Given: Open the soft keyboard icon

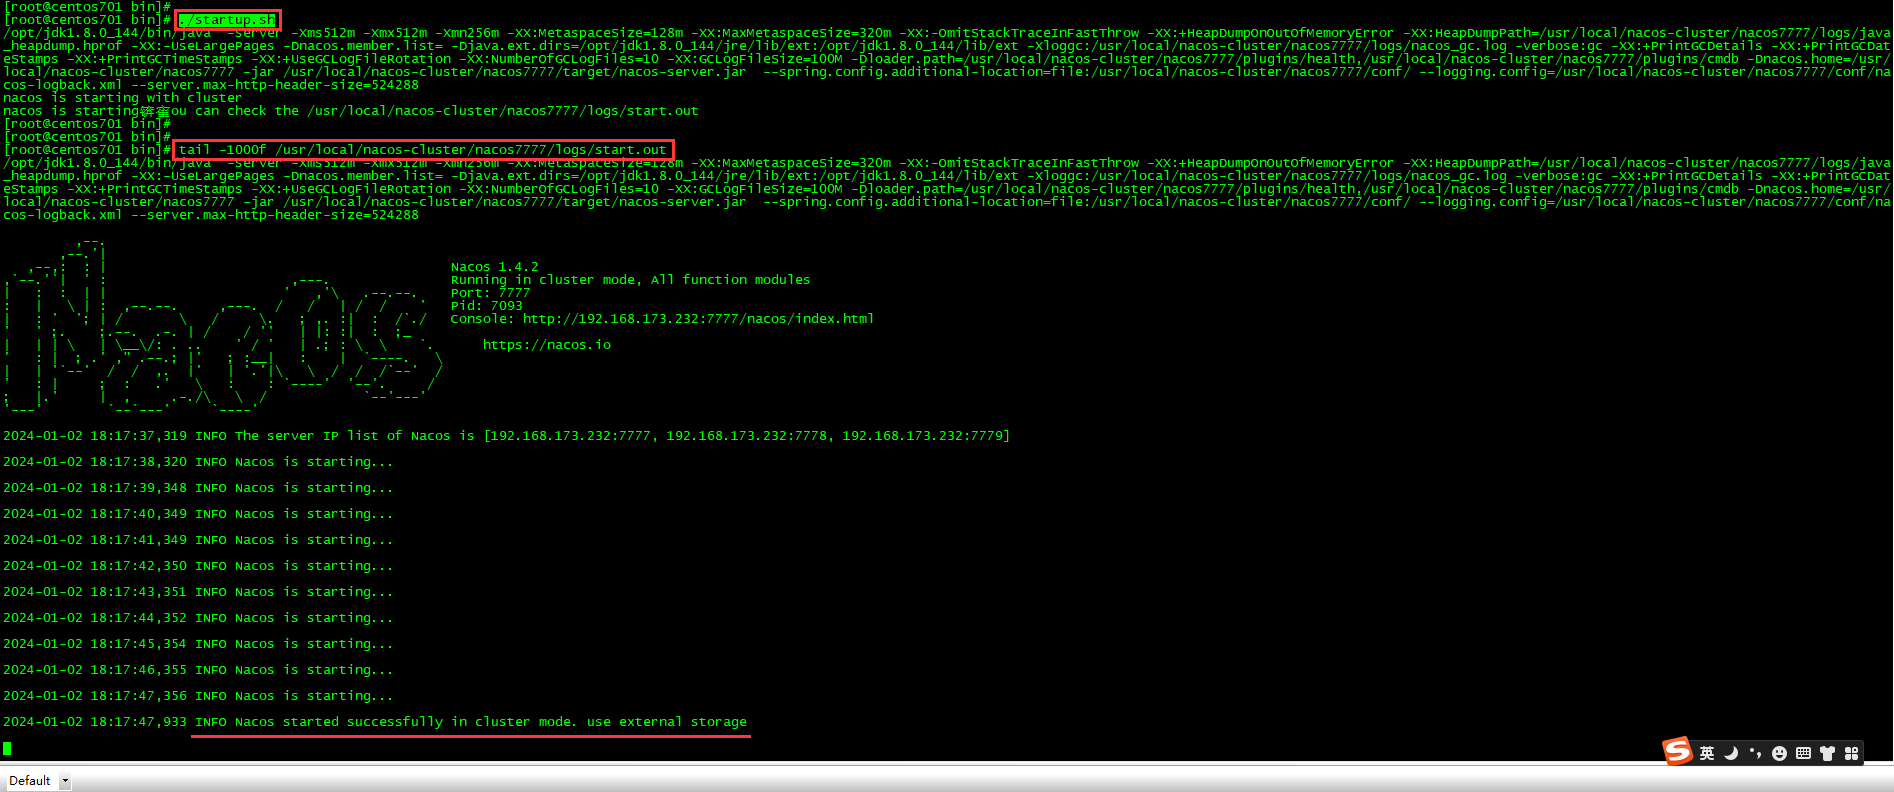Looking at the screenshot, I should pyautogui.click(x=1803, y=753).
